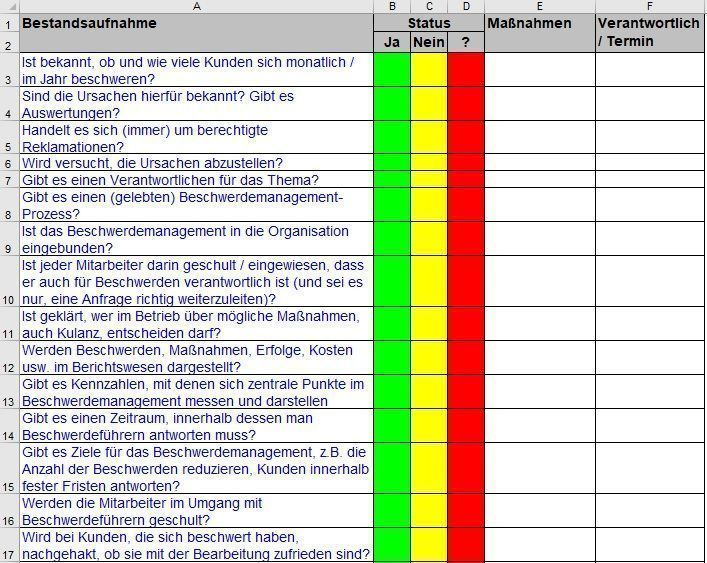Viewport: 707px width, 563px height.
Task: Click the empty Verantwortlich cell in row 14
Action: coord(650,426)
